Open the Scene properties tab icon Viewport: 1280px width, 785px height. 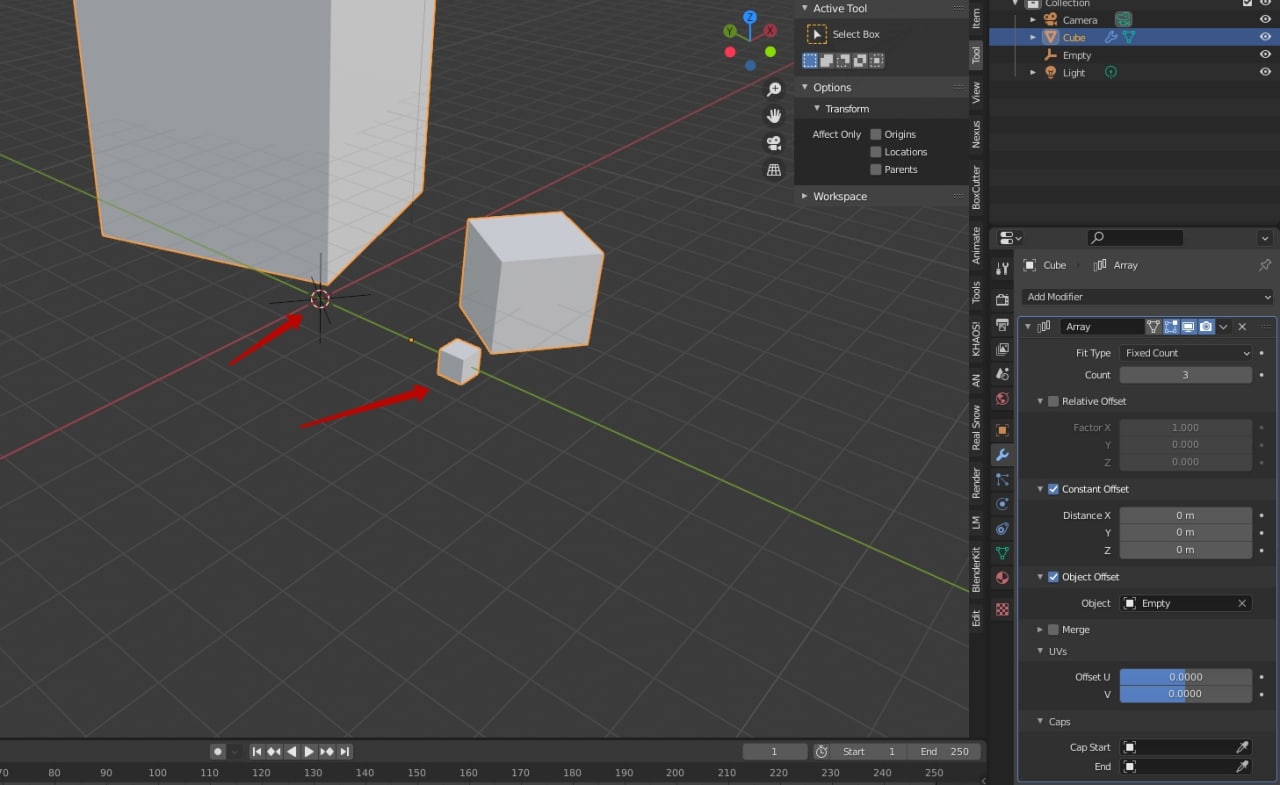coord(1002,374)
